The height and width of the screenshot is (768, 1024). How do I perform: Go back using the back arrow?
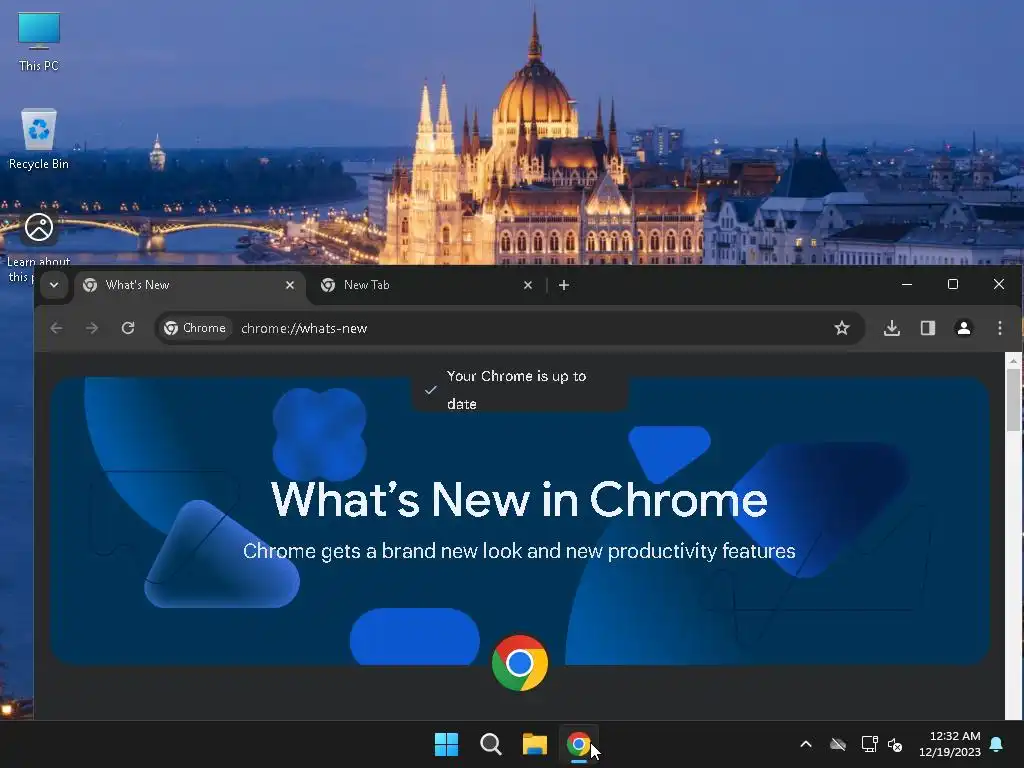click(x=57, y=328)
